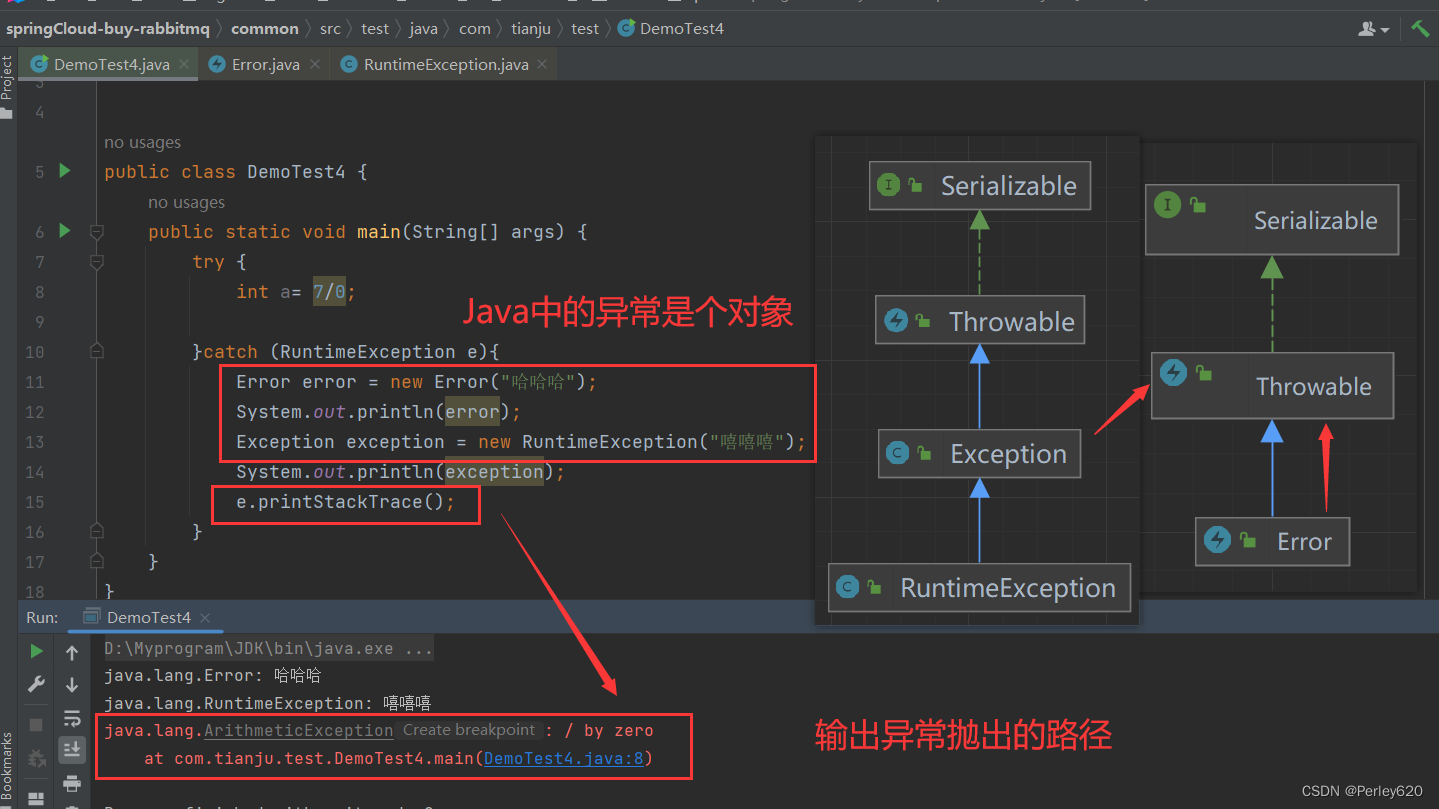Screen dimensions: 1439x809
Task: Select the DemoTest4 run tab
Action: coord(146,618)
